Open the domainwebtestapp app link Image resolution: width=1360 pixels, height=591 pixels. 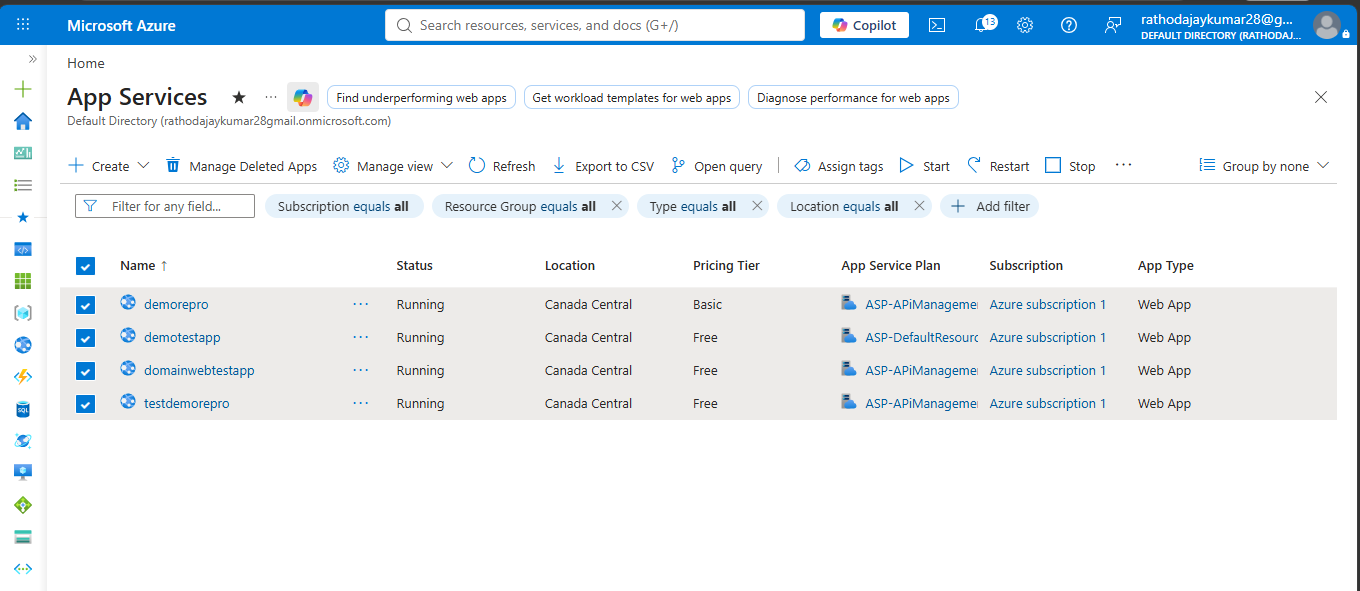coord(199,370)
